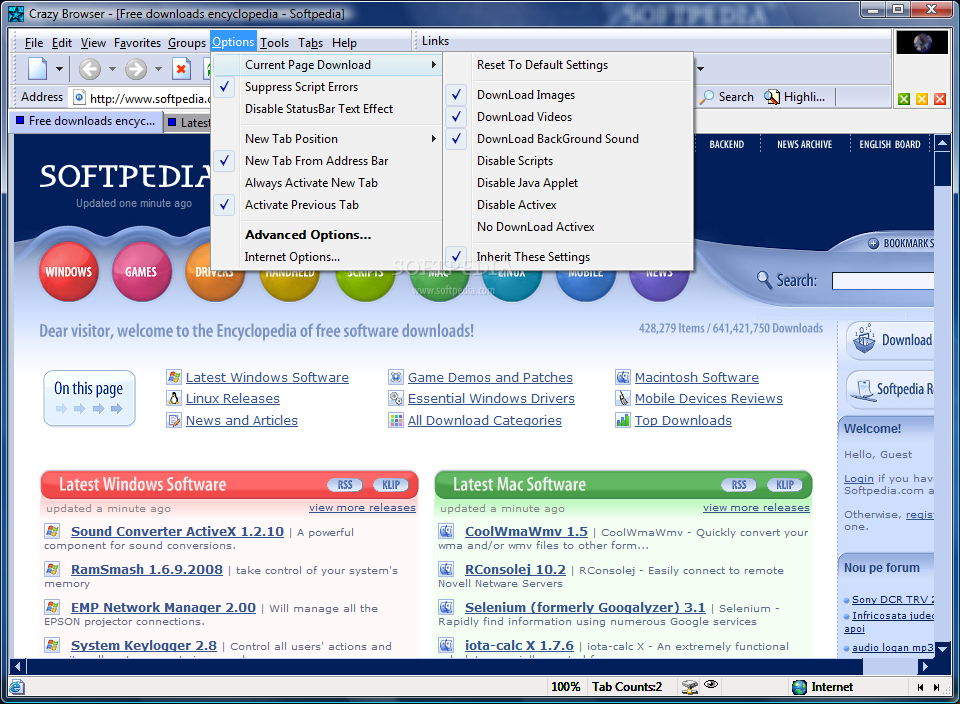Expand Current Page Download submenu

point(326,65)
